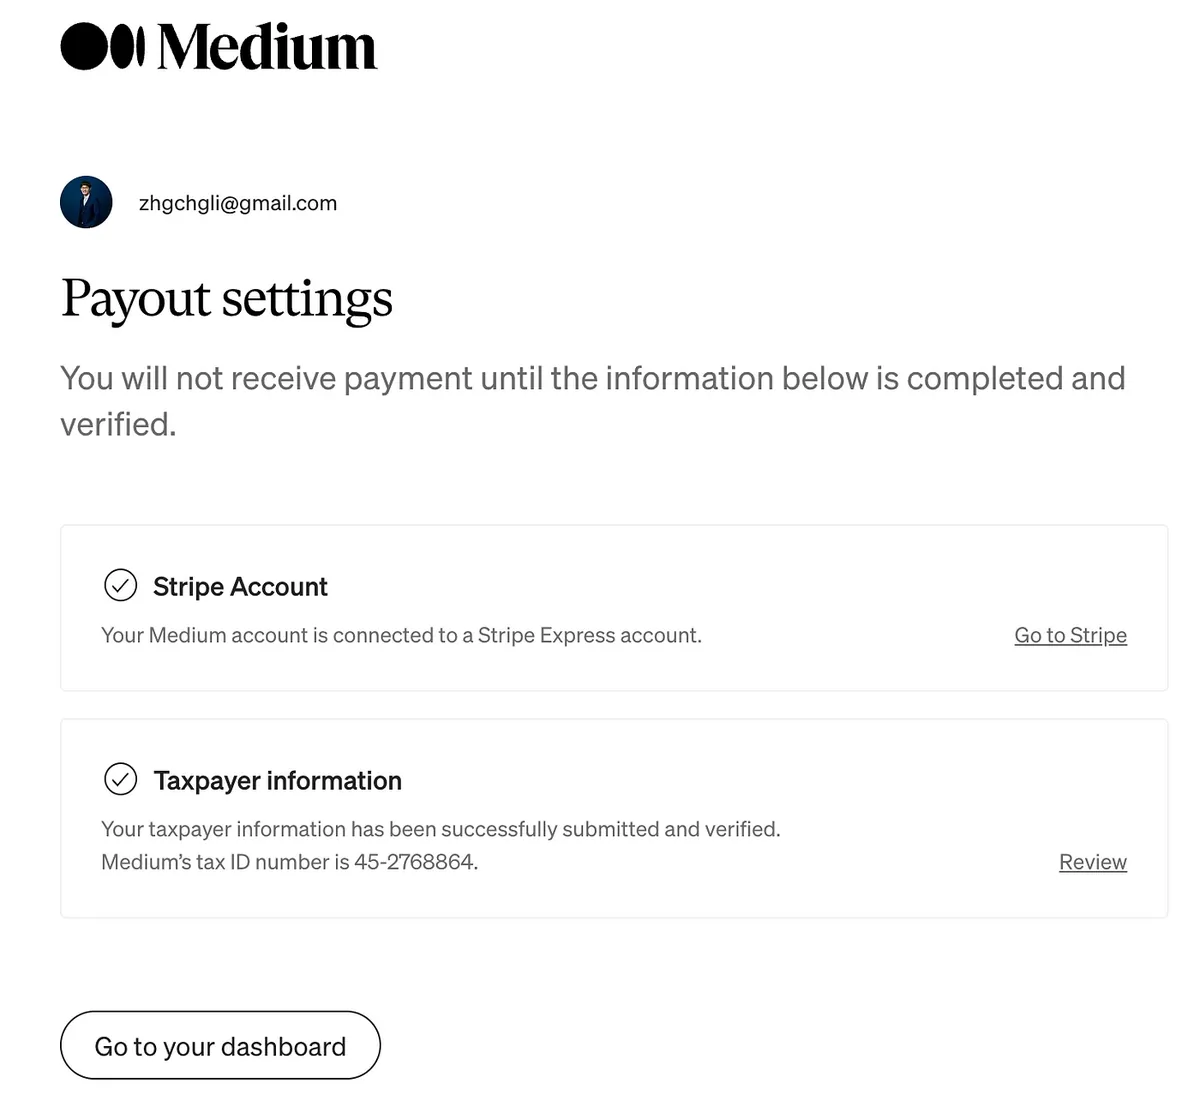Click the Taxpayer information checkmark icon
This screenshot has height=1119, width=1200.
click(x=121, y=779)
